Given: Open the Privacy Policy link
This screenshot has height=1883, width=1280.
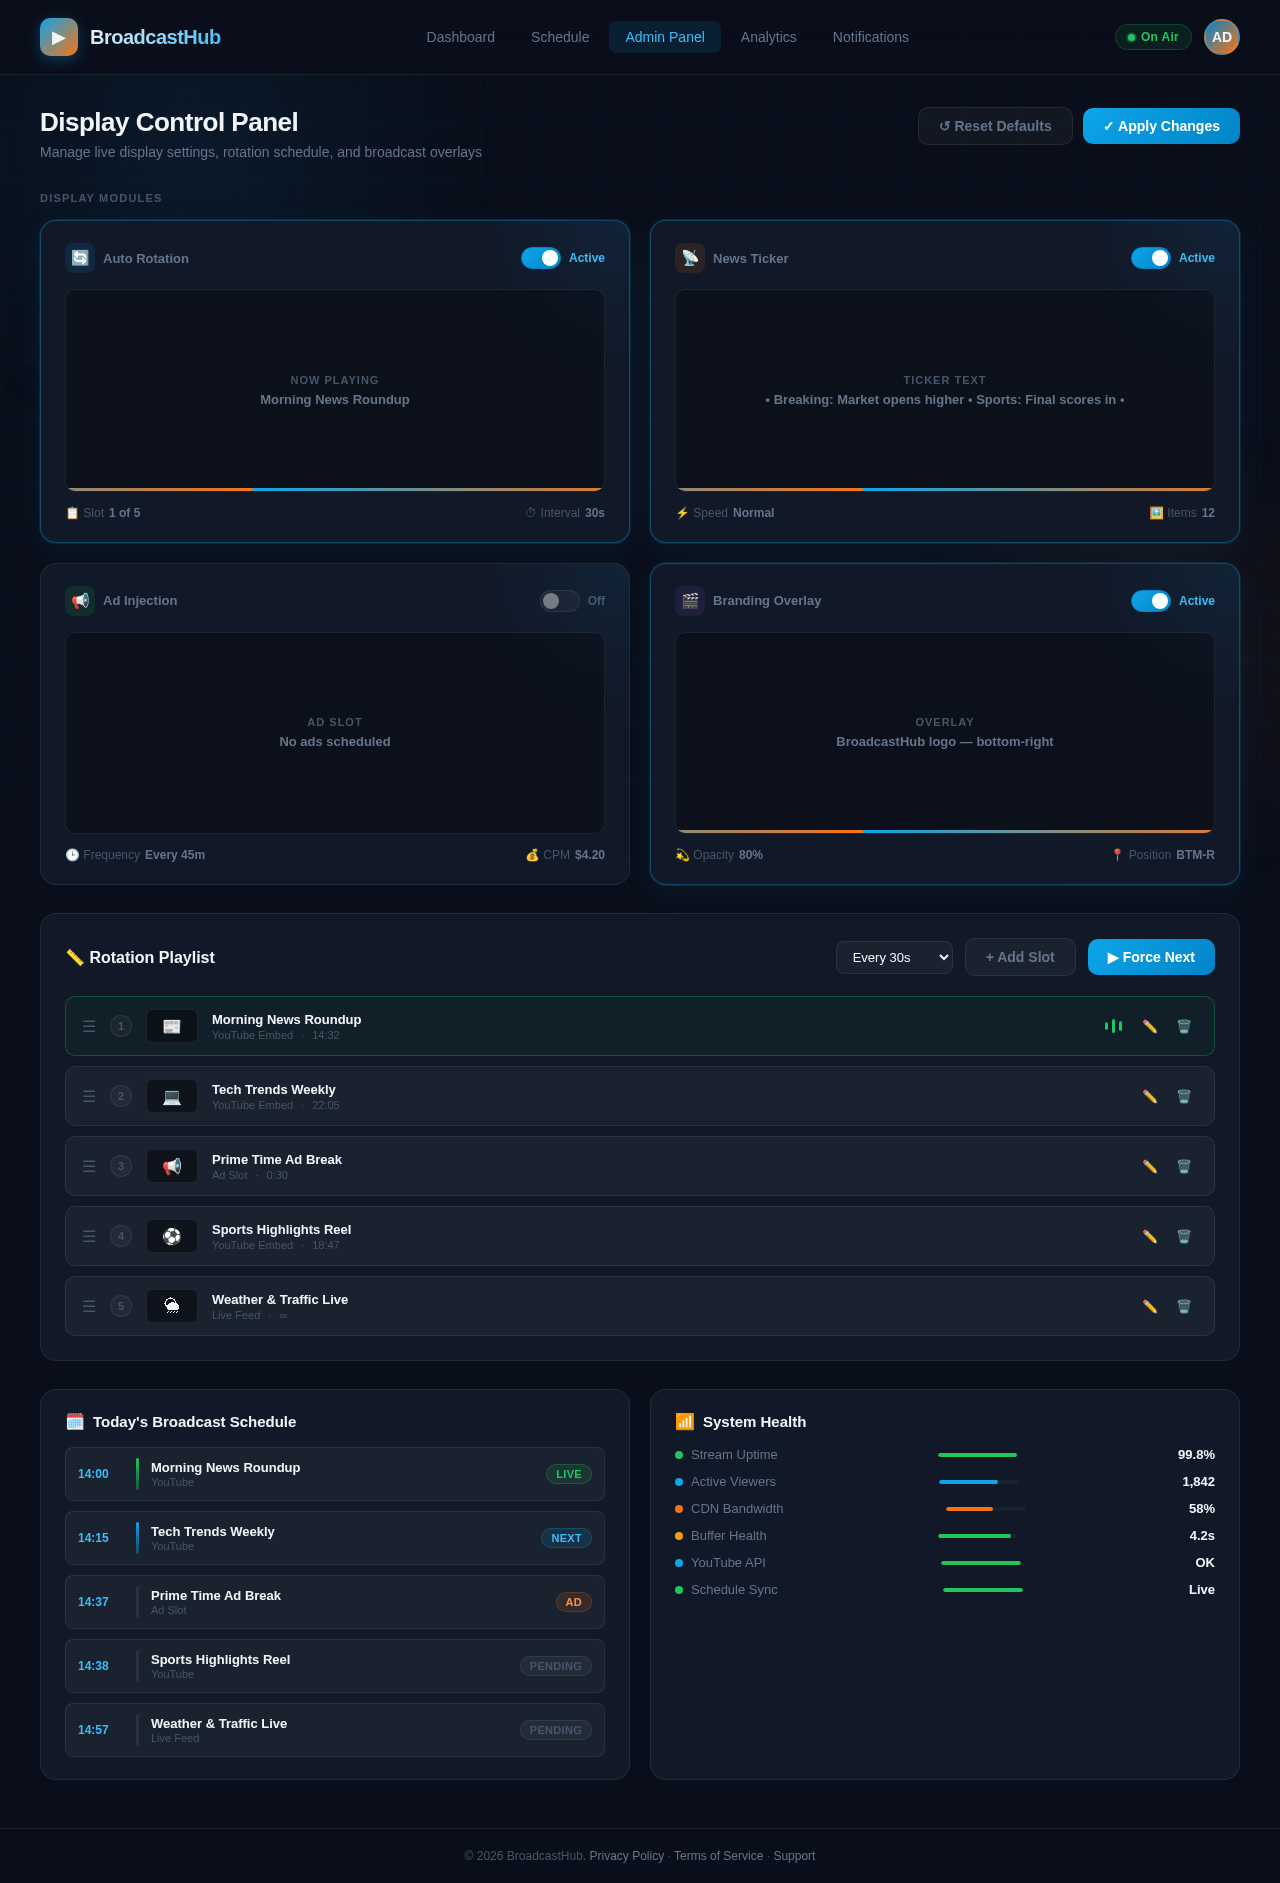Looking at the screenshot, I should click(x=627, y=1856).
